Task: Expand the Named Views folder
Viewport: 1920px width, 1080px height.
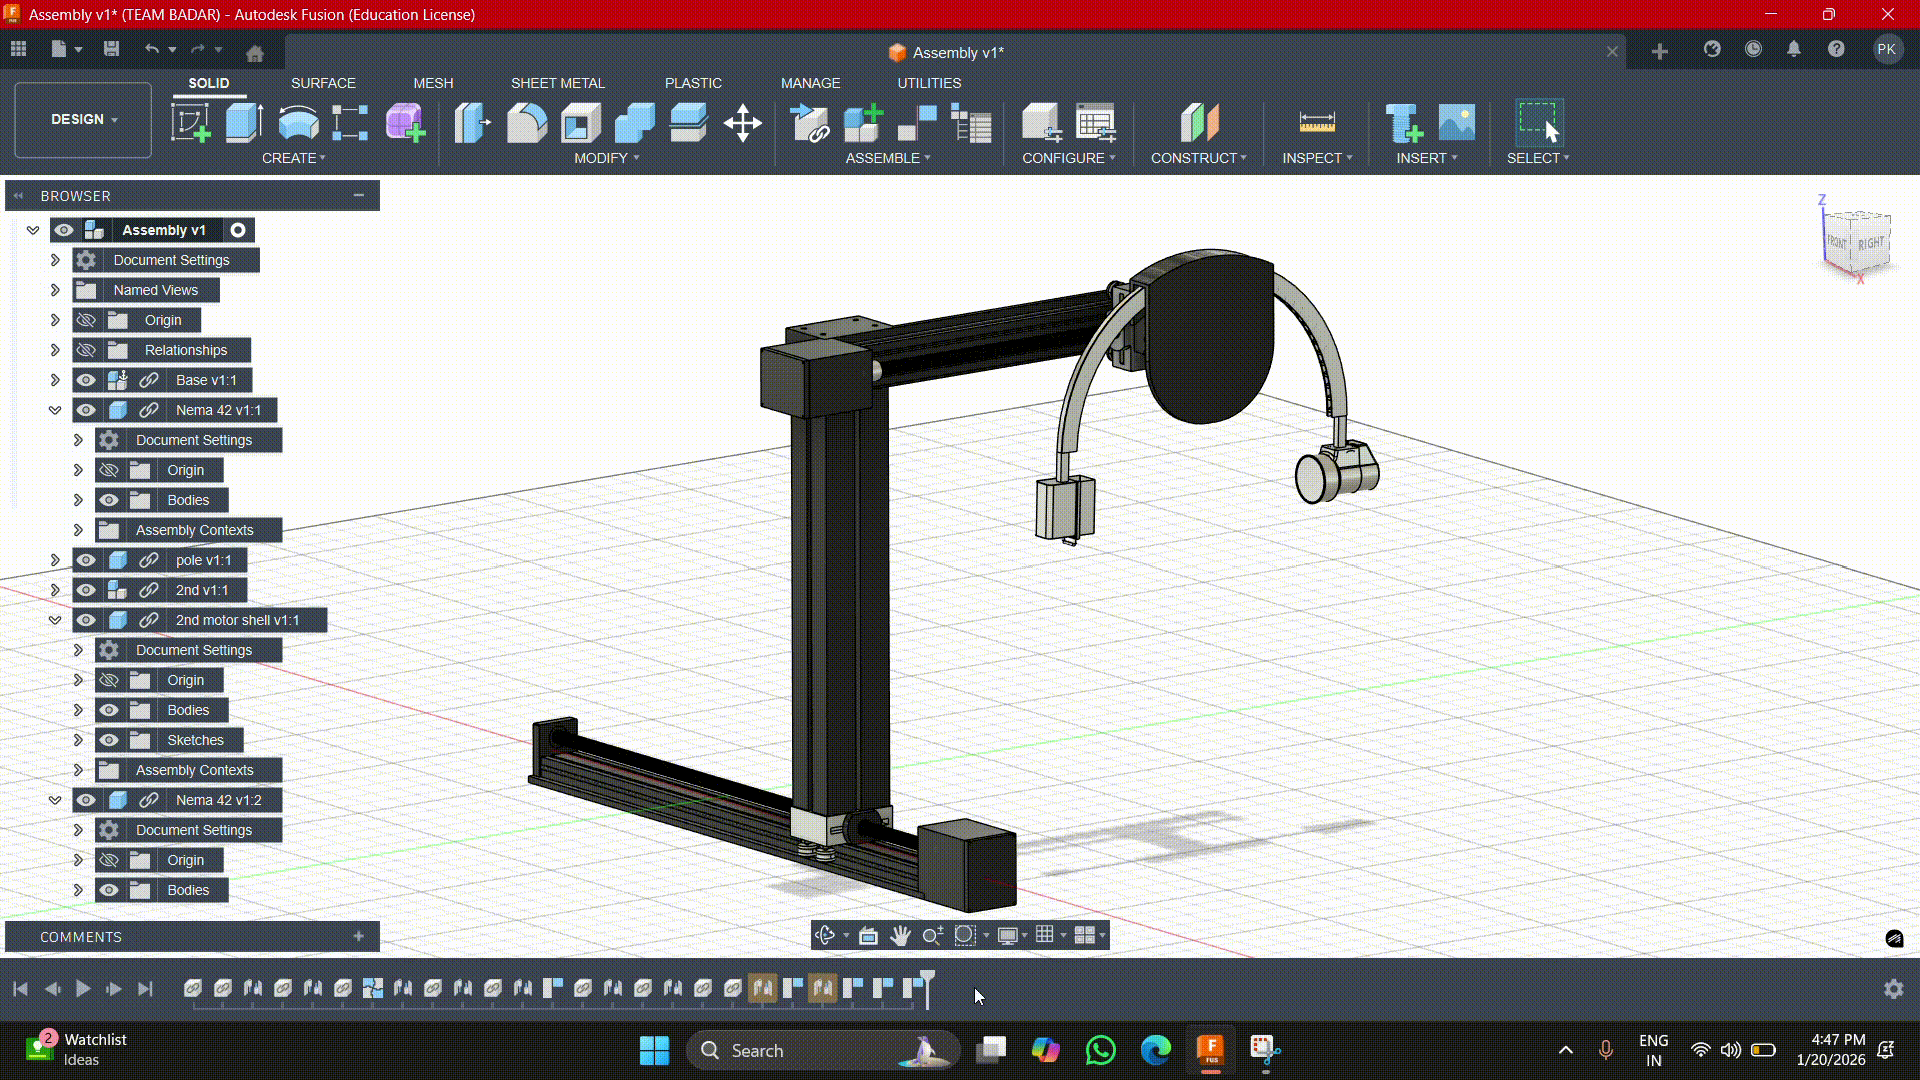Action: click(x=55, y=290)
